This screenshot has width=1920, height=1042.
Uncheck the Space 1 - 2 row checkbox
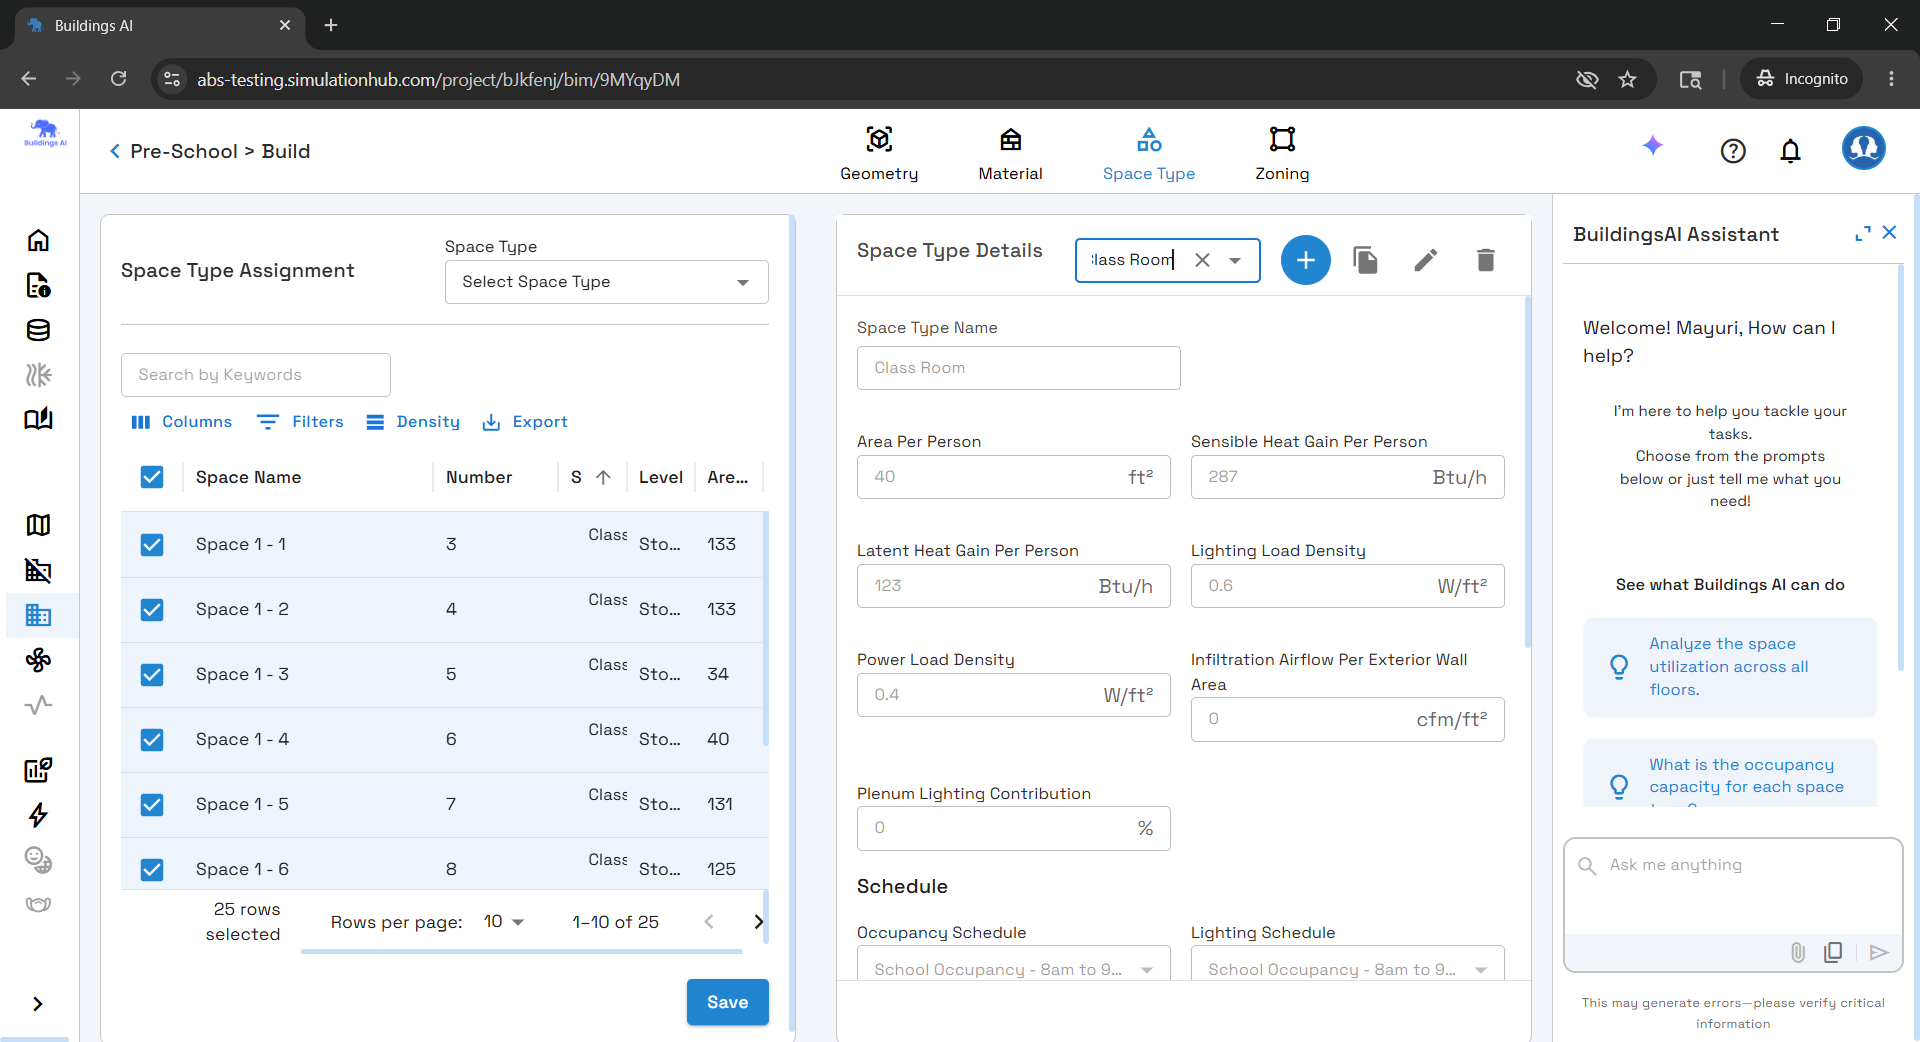coord(152,609)
